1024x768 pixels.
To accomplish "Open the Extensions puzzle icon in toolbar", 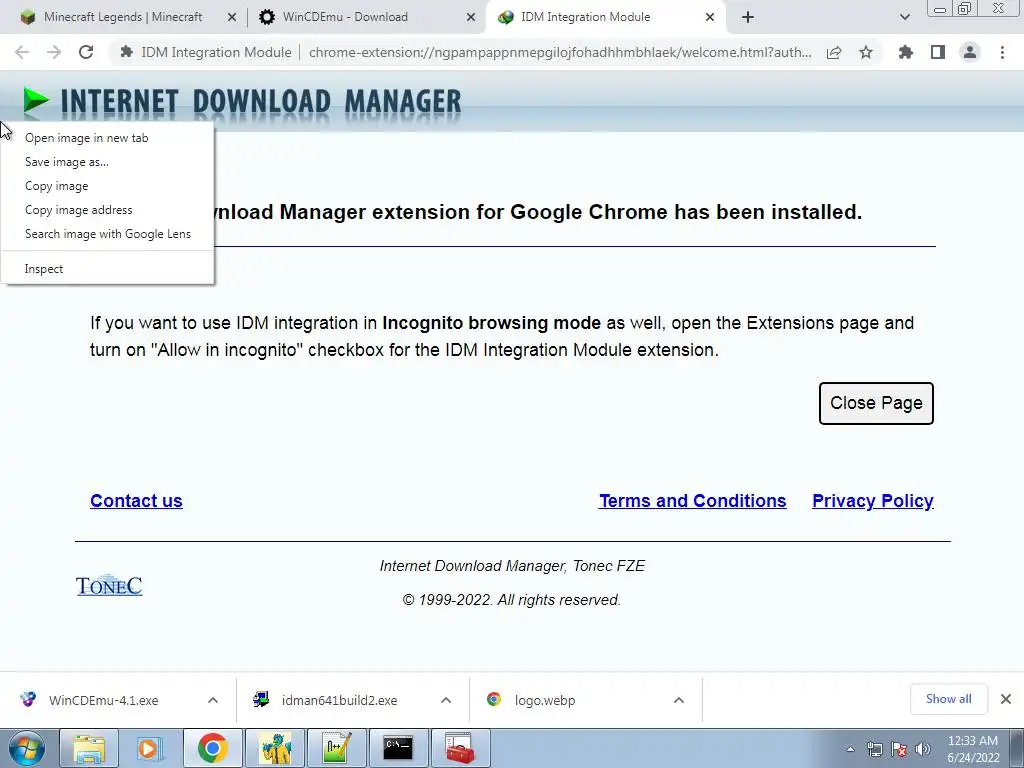I will (x=906, y=52).
